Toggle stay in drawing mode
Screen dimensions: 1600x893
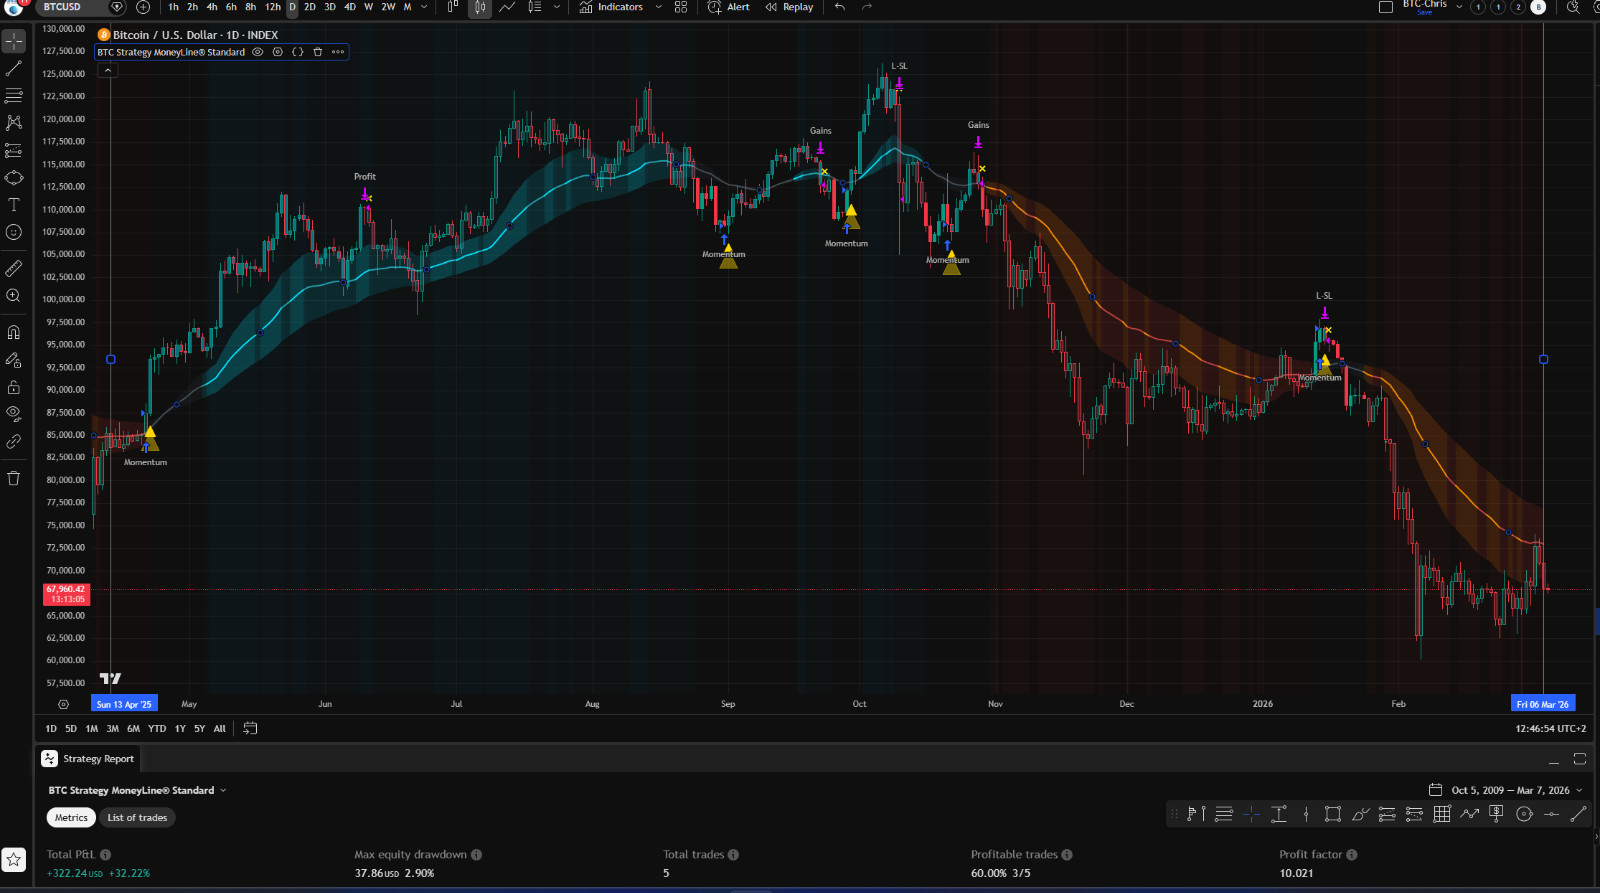coord(14,359)
